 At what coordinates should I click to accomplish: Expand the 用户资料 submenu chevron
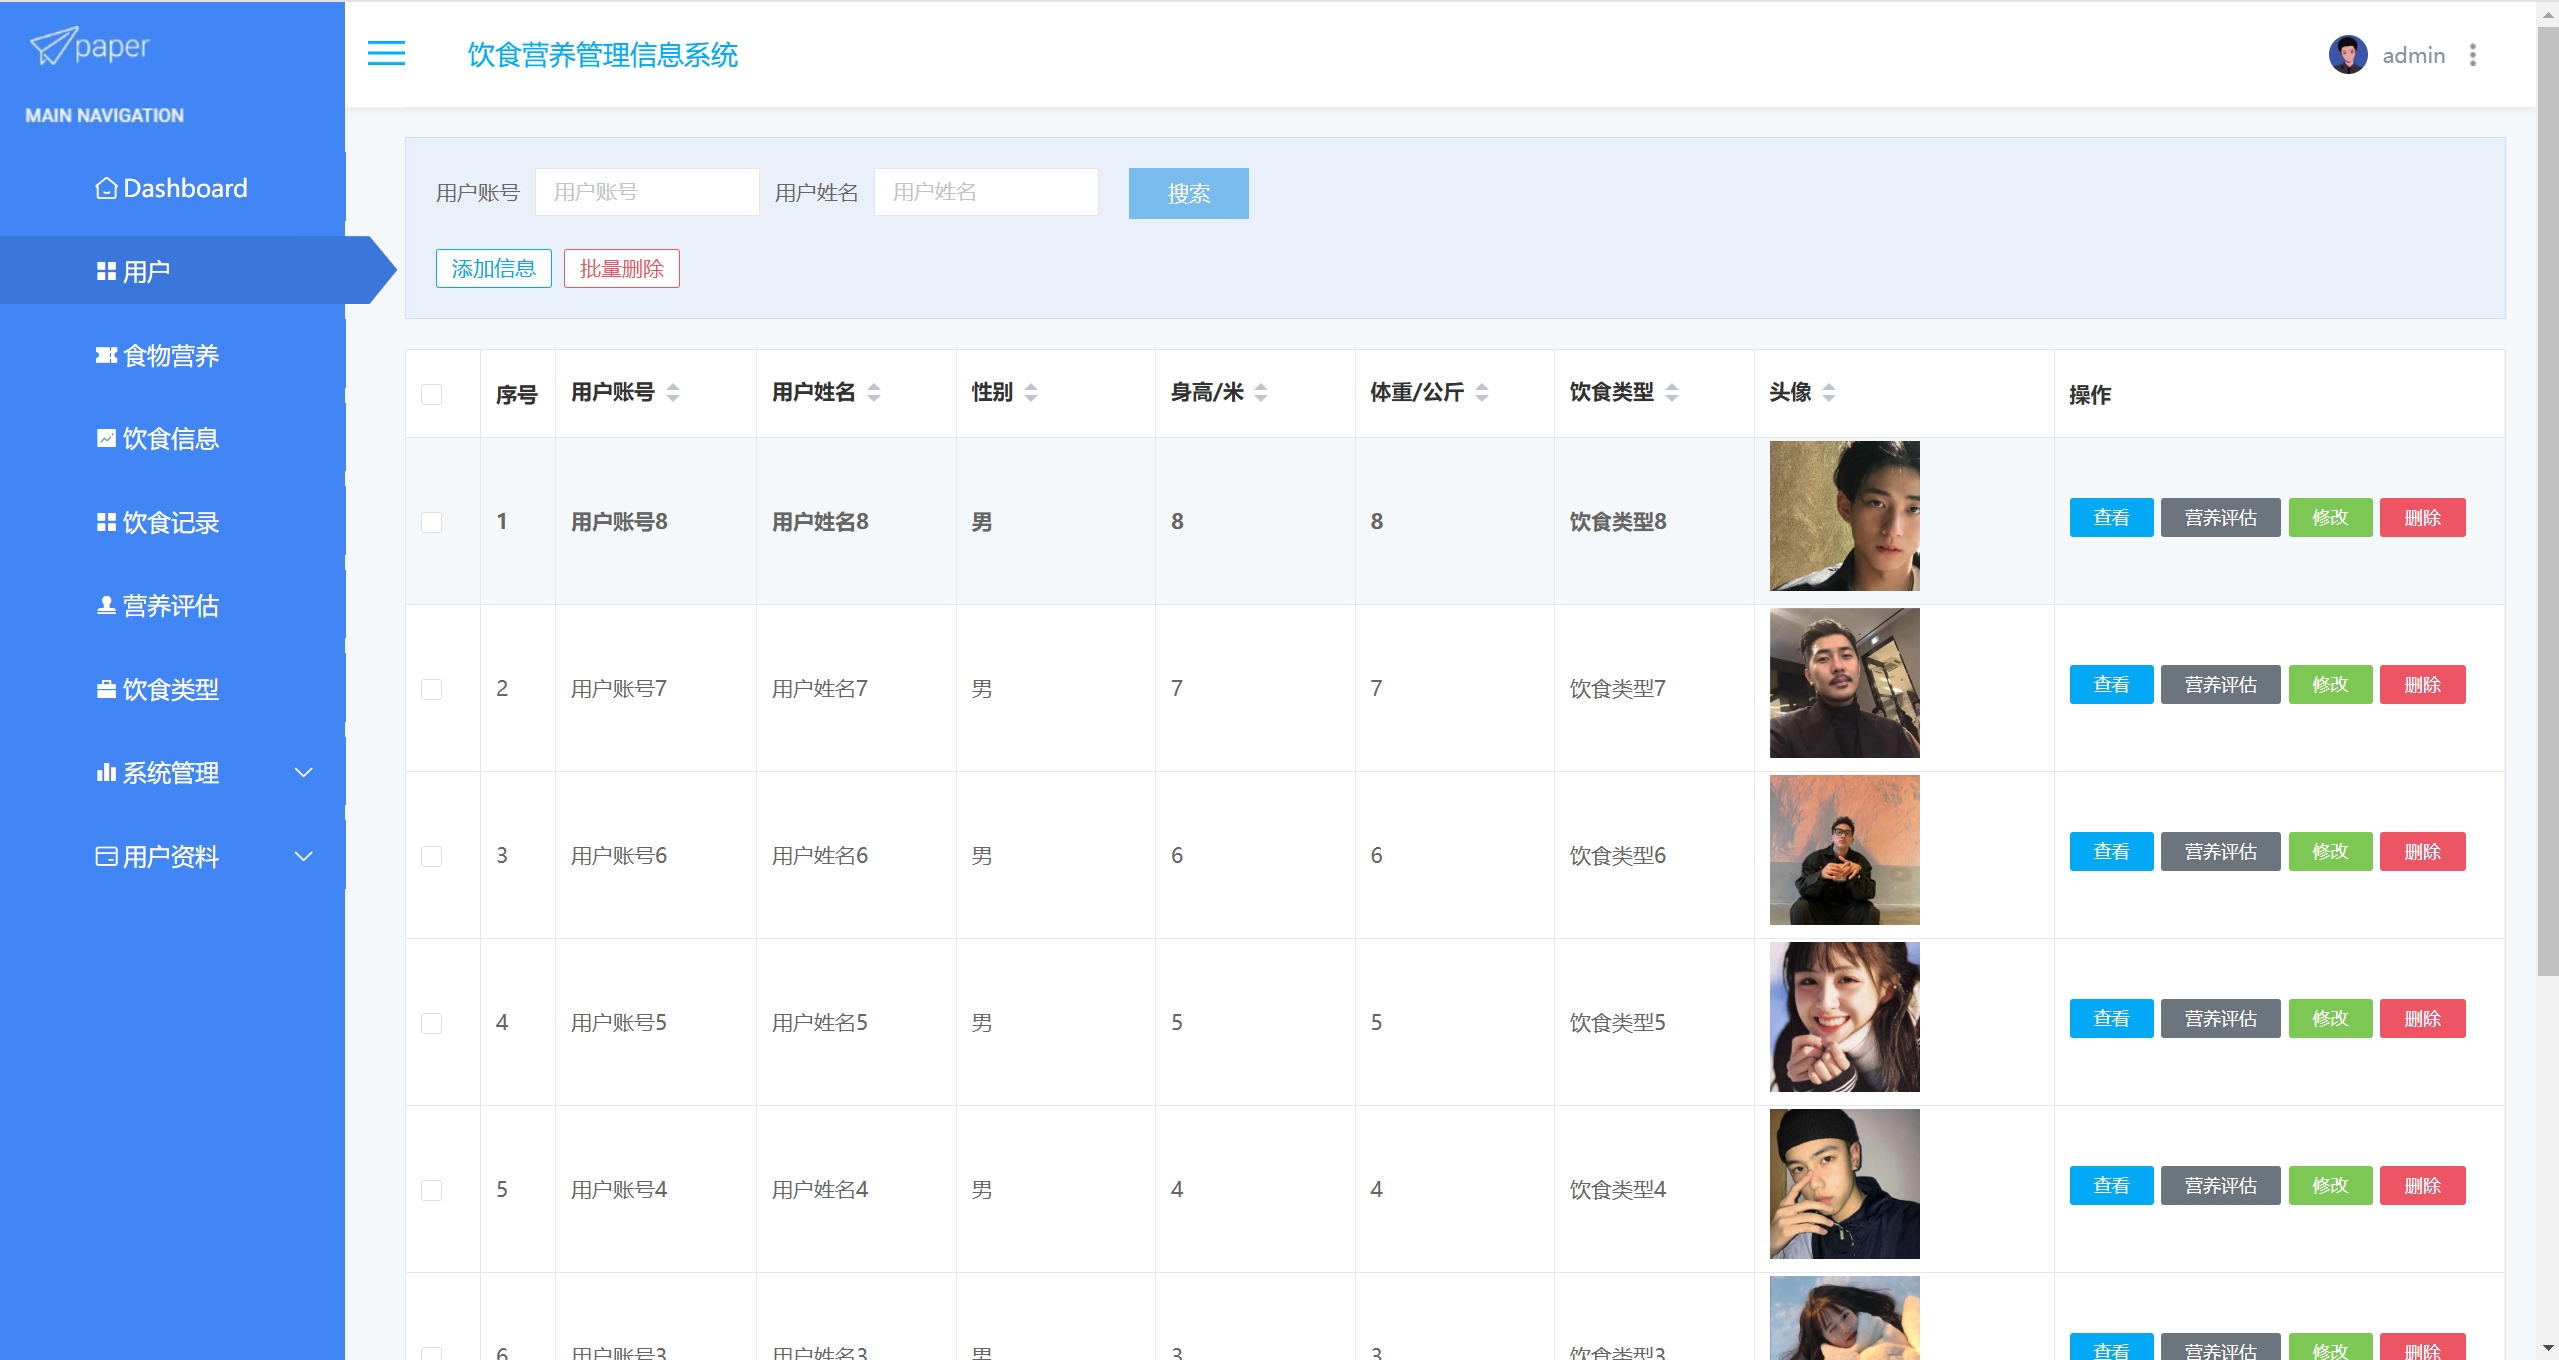tap(304, 856)
